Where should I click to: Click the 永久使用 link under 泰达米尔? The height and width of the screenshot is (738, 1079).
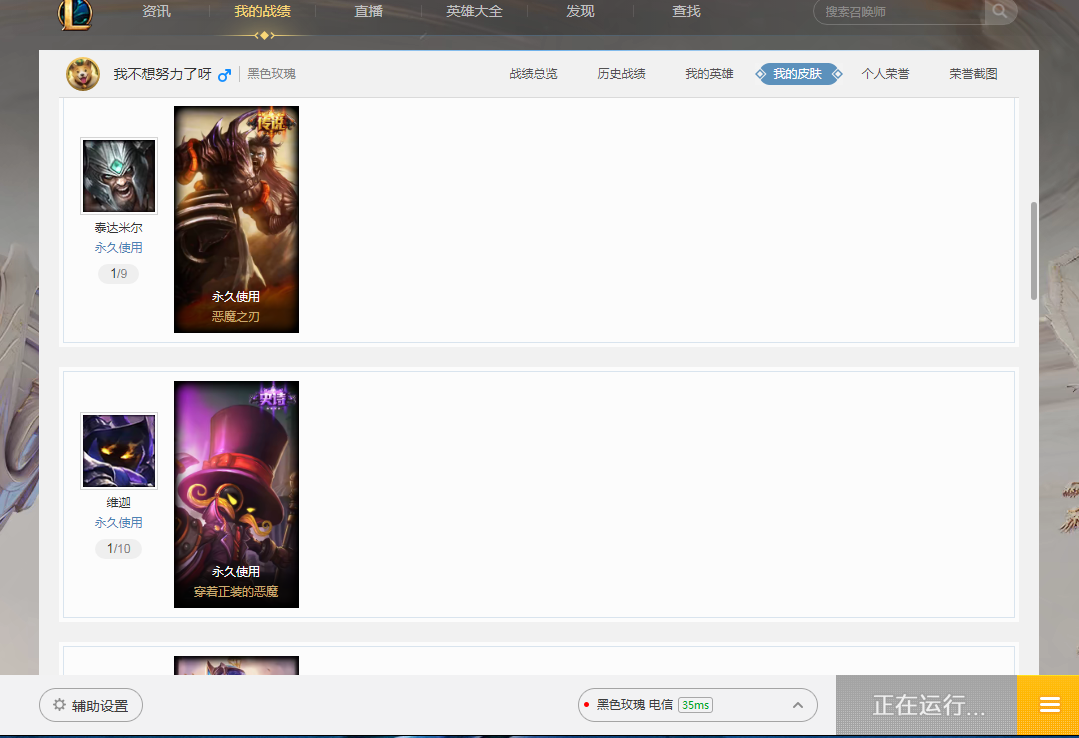[118, 248]
